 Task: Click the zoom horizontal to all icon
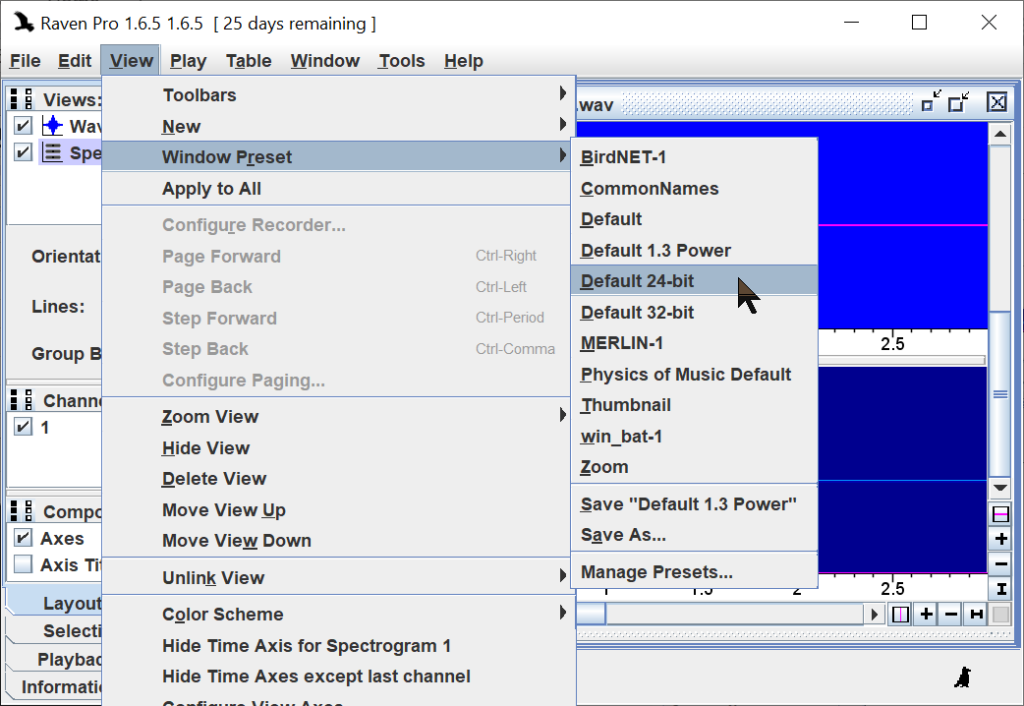coord(976,614)
